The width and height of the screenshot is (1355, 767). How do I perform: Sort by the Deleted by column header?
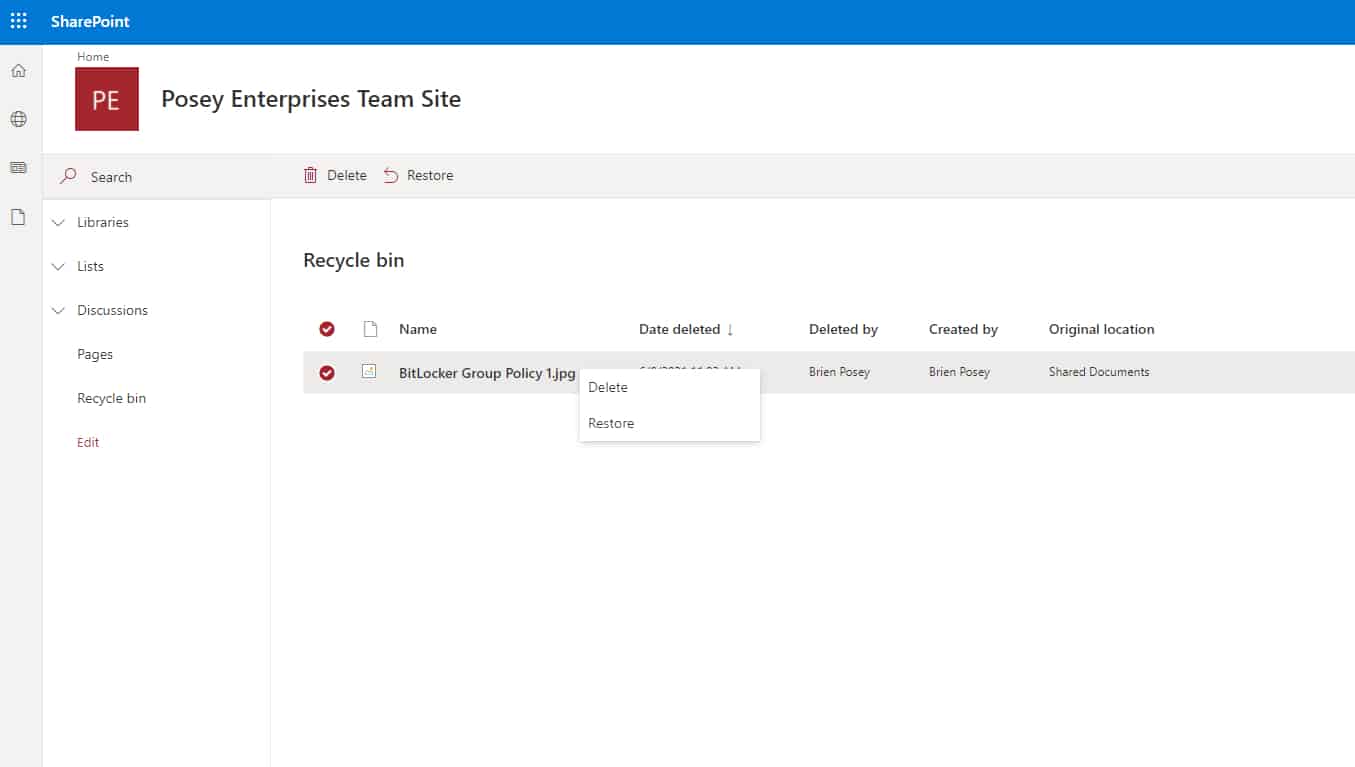coord(843,329)
